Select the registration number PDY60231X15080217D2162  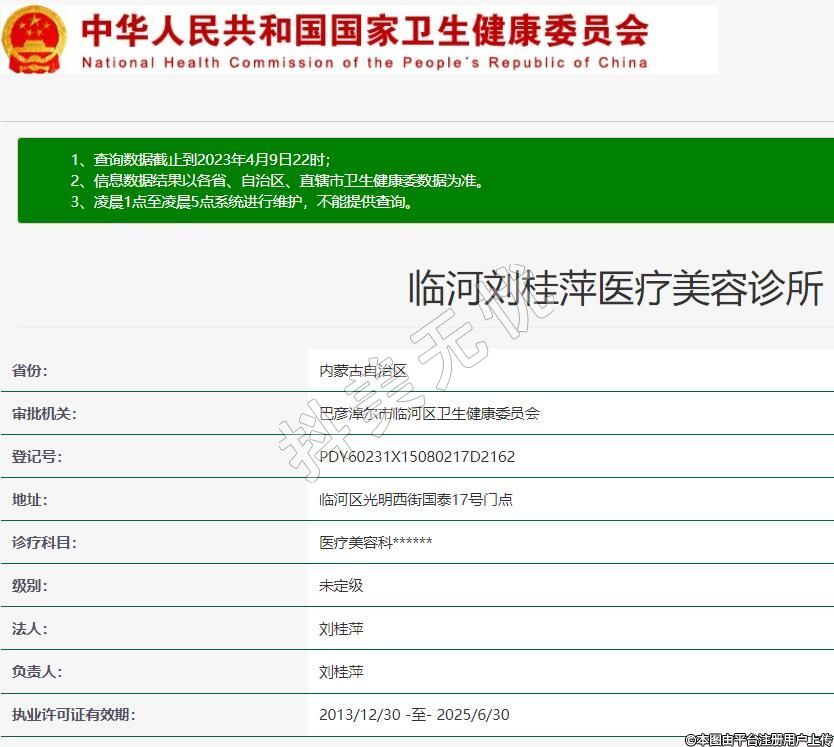pos(417,457)
